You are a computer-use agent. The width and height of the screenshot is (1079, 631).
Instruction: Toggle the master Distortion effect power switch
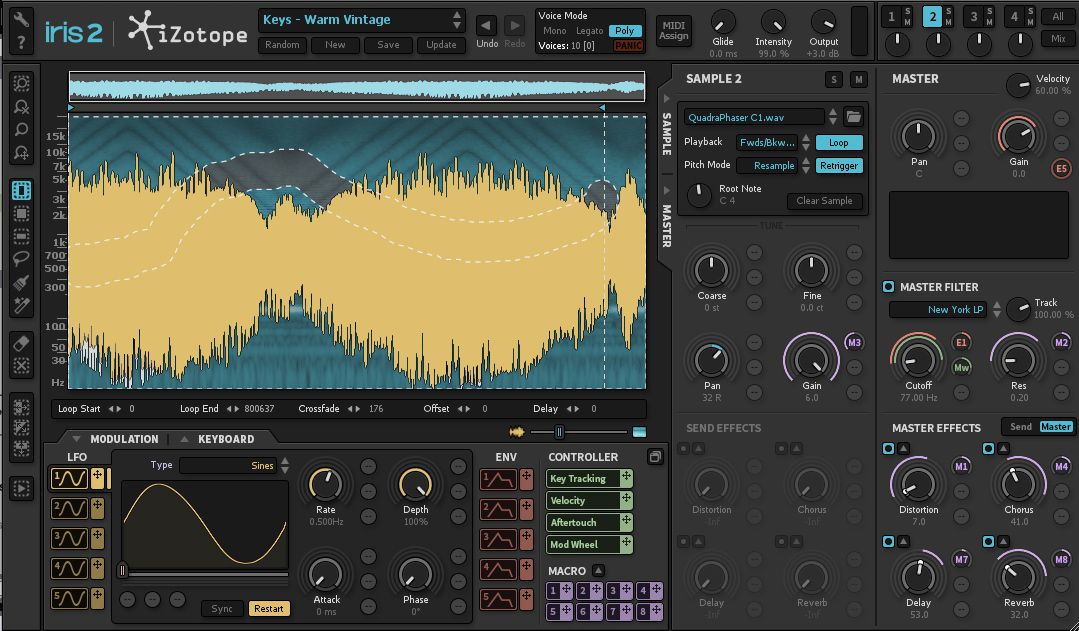pos(888,449)
